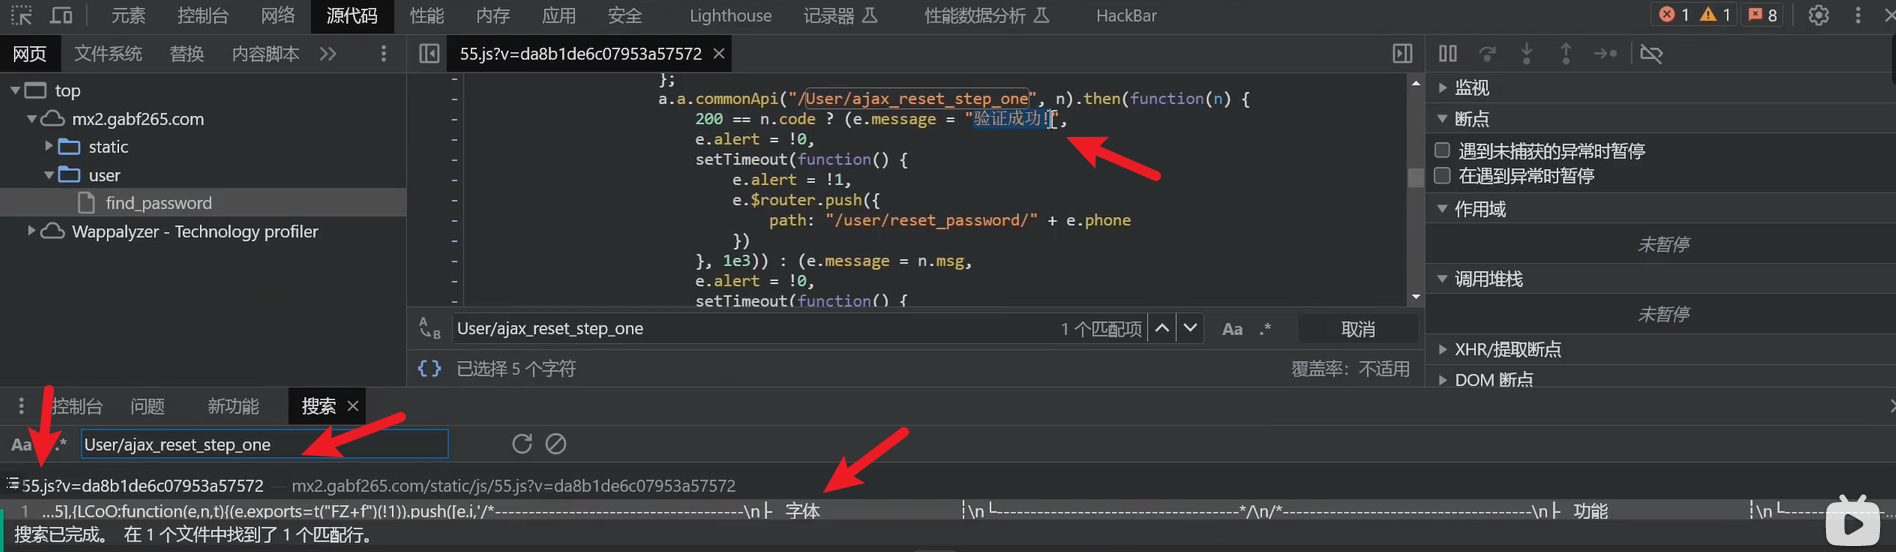The height and width of the screenshot is (552, 1896).
Task: Click the bottom search query input field
Action: [x=264, y=444]
